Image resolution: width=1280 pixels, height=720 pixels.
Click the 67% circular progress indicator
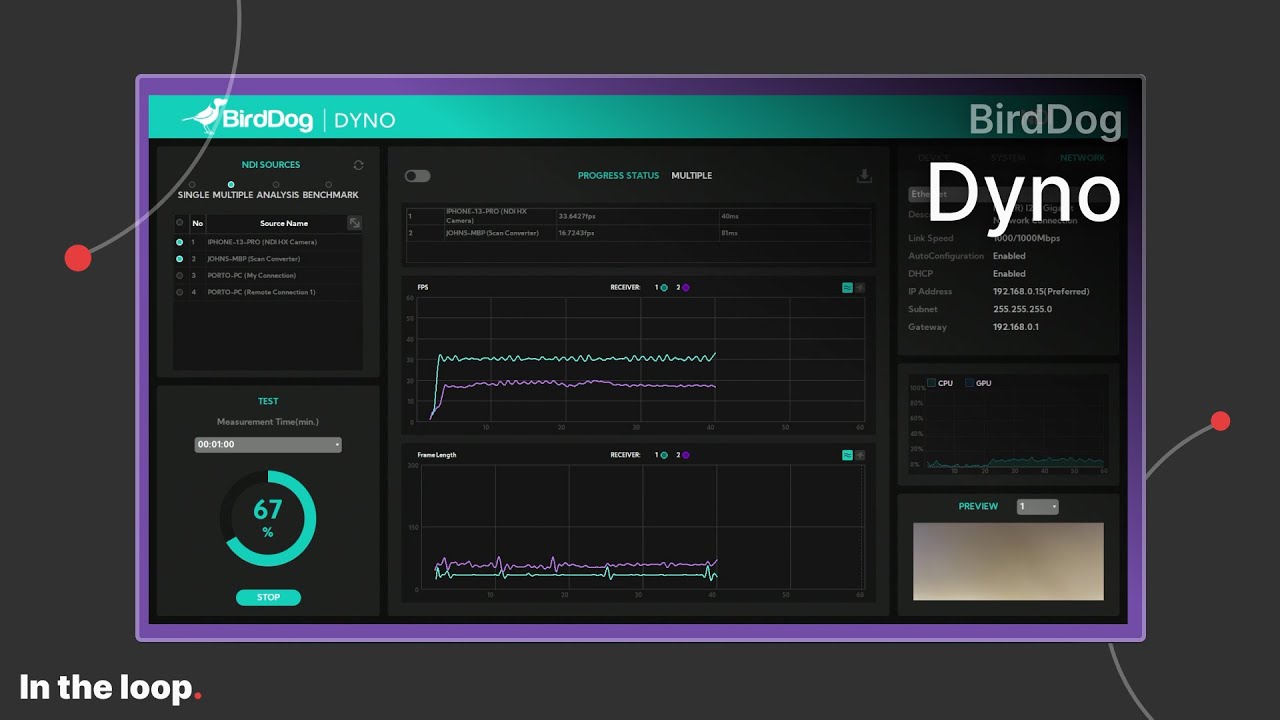click(268, 518)
